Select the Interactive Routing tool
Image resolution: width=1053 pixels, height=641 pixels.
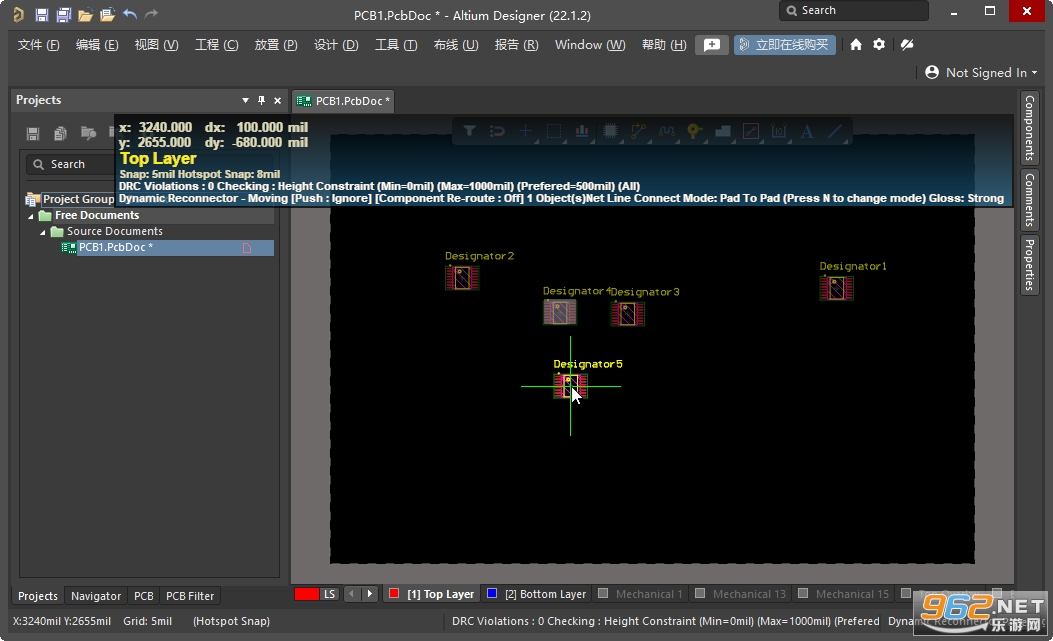pyautogui.click(x=638, y=131)
